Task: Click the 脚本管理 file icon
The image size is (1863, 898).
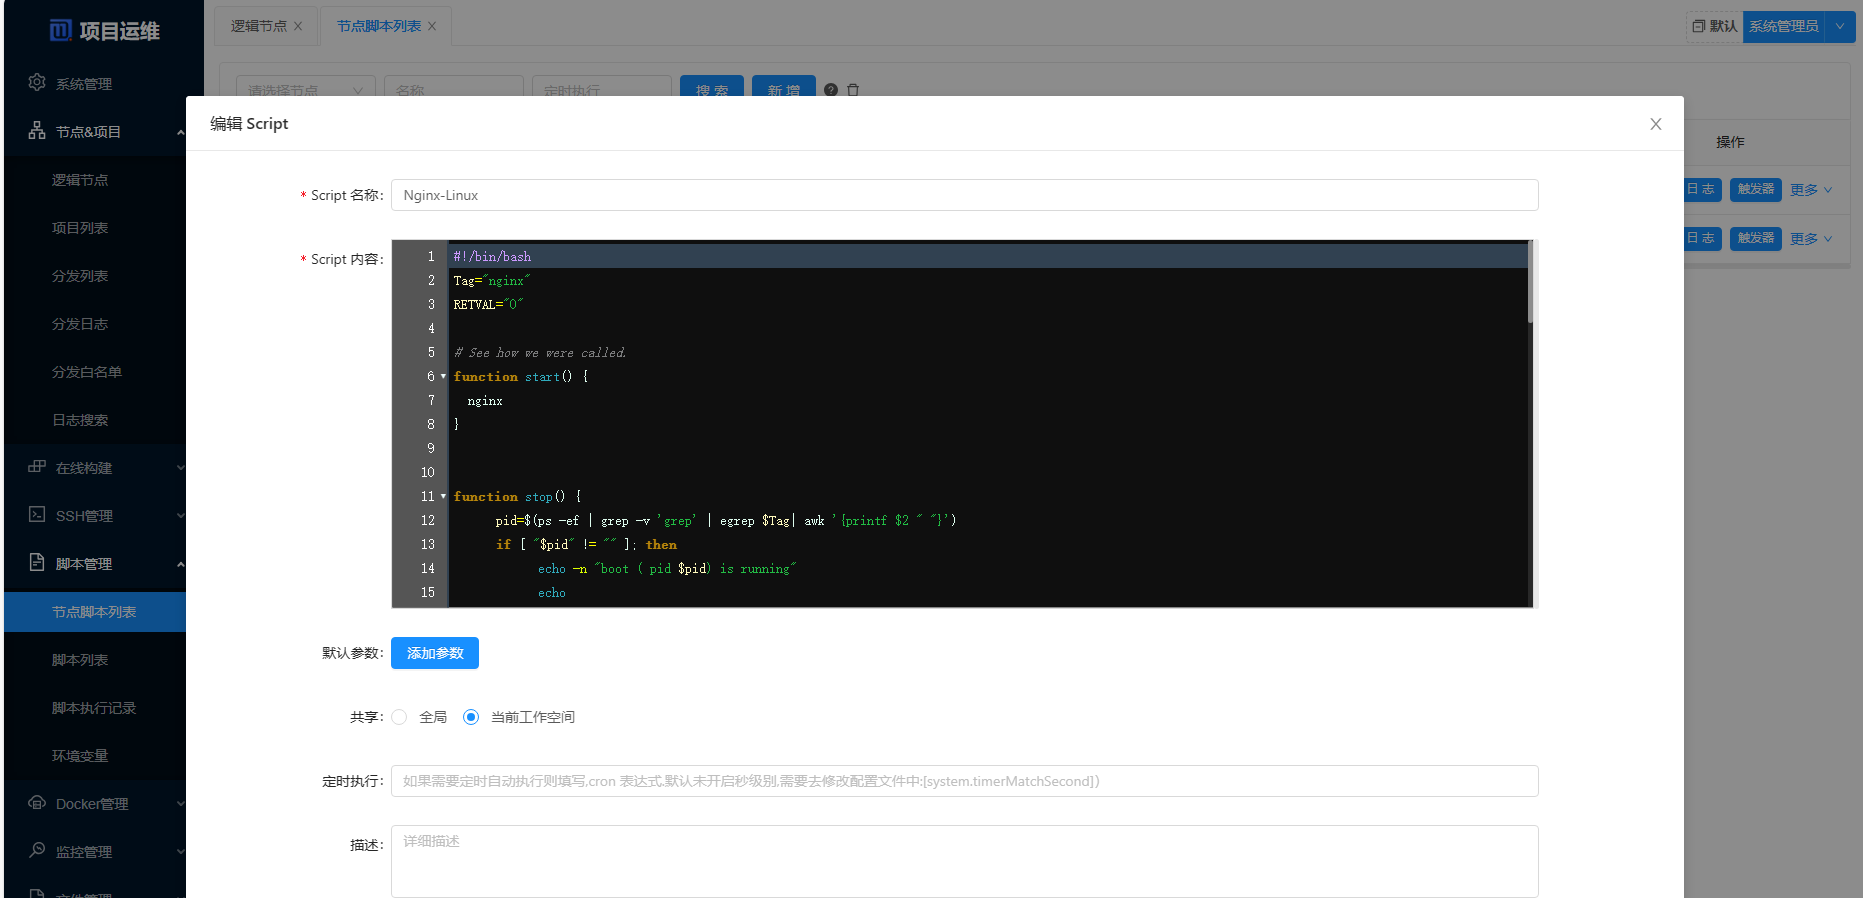Action: coord(37,563)
